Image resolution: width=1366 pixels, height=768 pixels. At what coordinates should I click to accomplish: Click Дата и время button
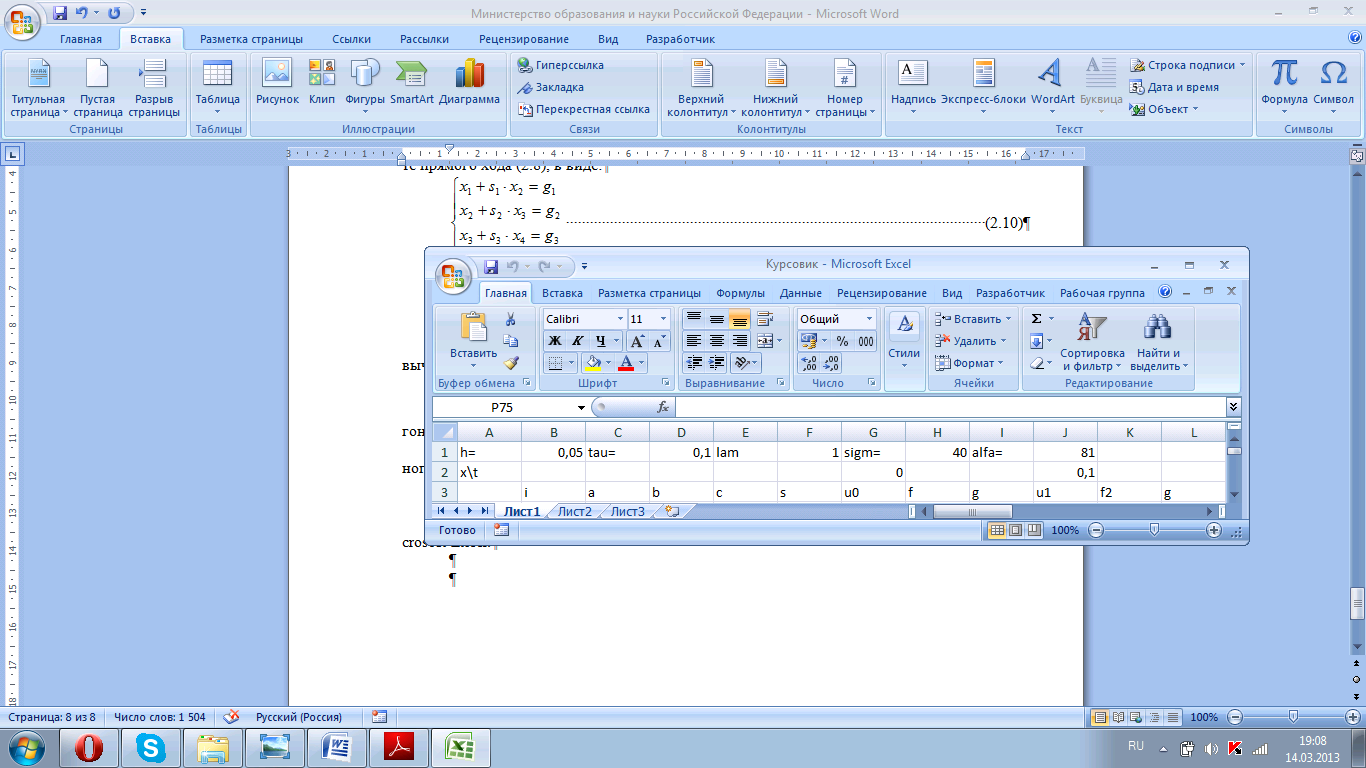1175,87
